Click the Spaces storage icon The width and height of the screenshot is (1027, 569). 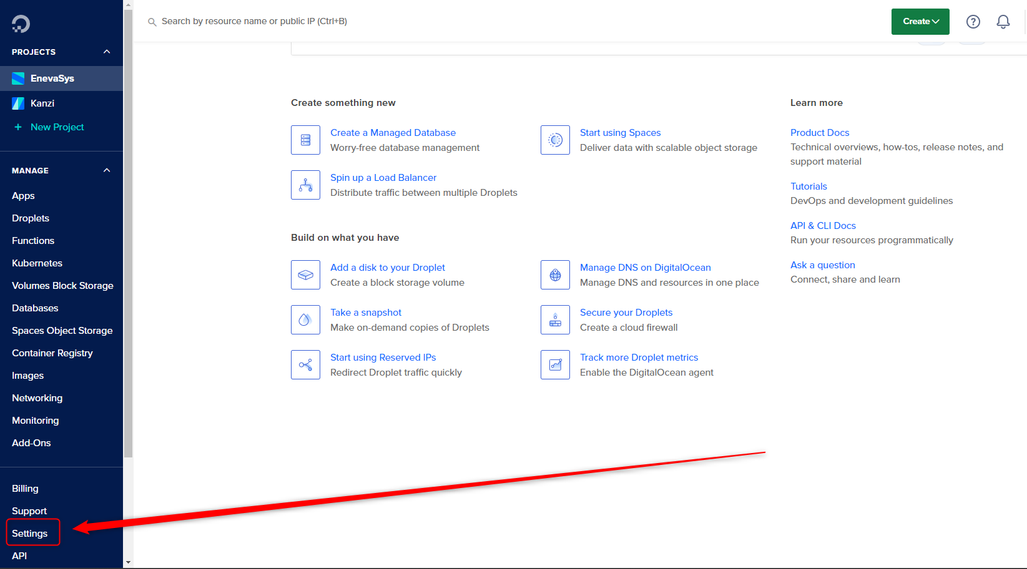555,140
